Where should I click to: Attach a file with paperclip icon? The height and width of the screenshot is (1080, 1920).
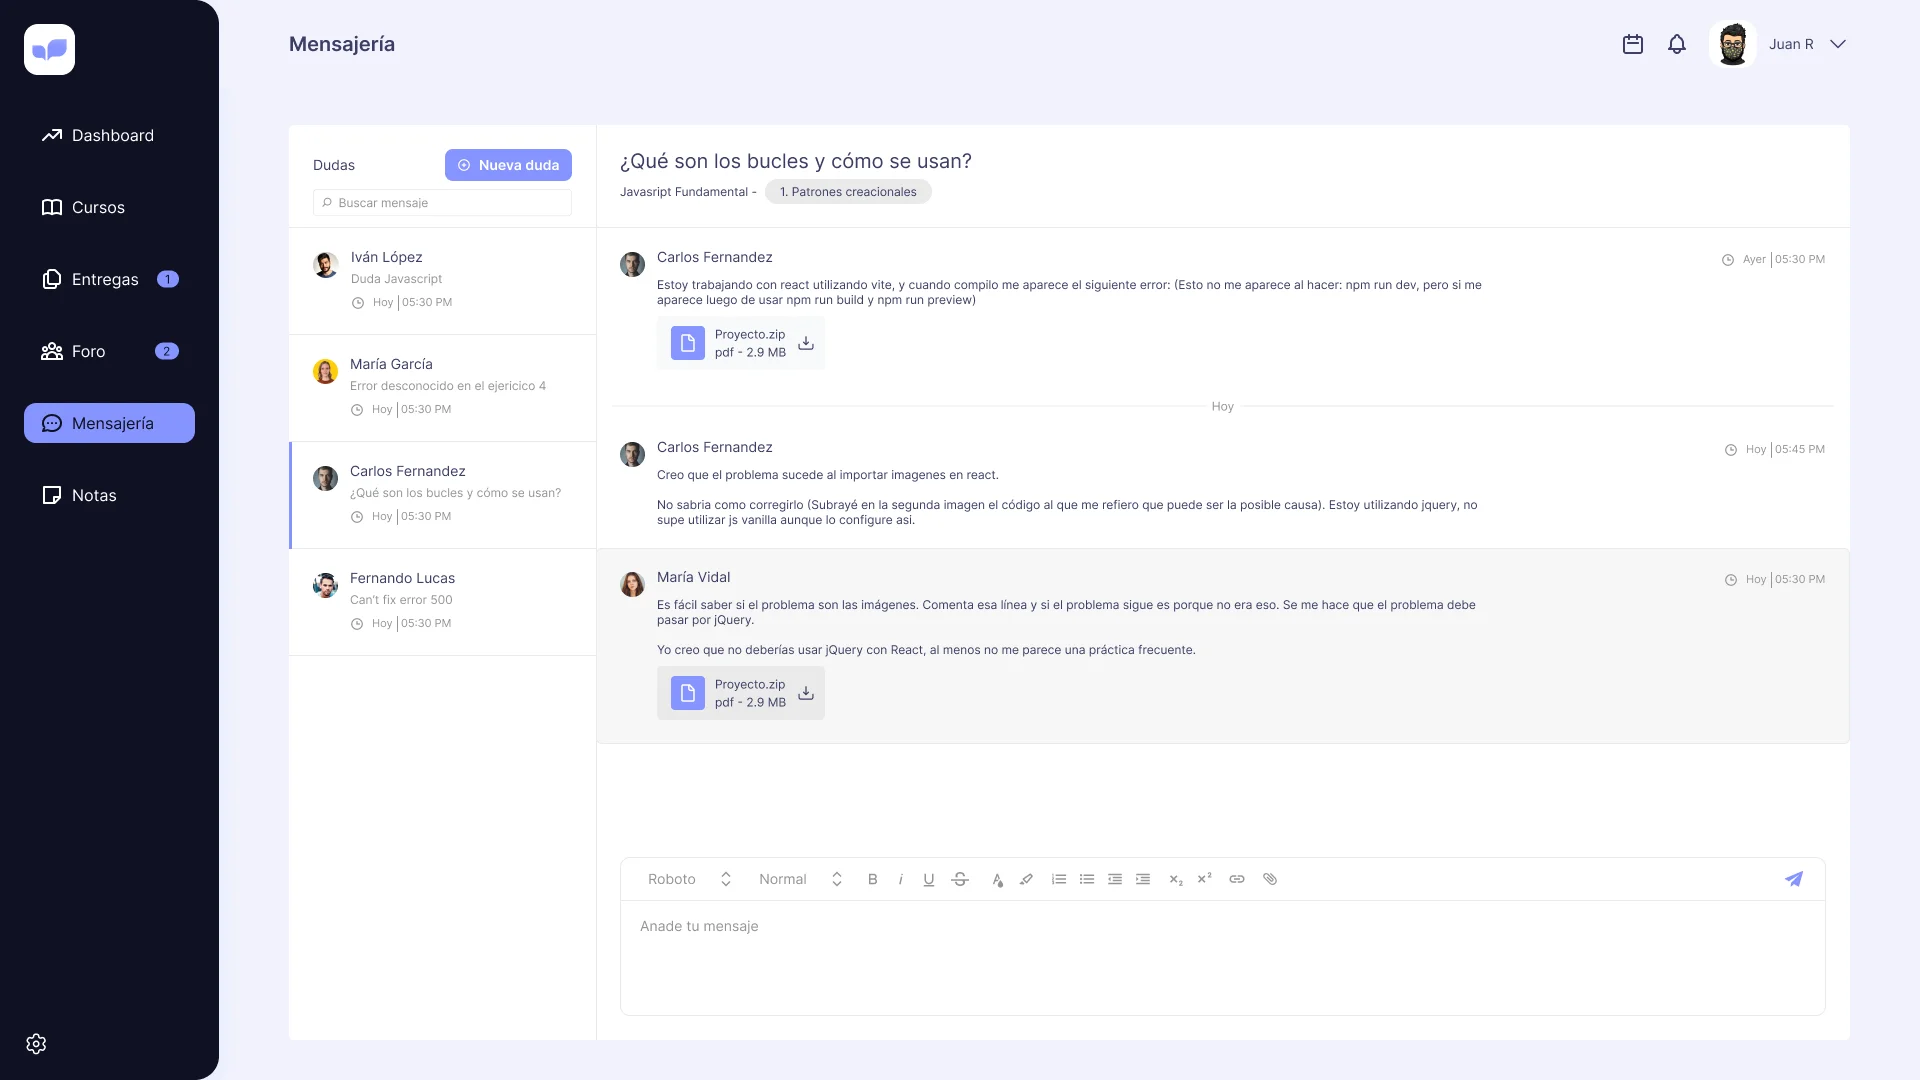[1270, 879]
